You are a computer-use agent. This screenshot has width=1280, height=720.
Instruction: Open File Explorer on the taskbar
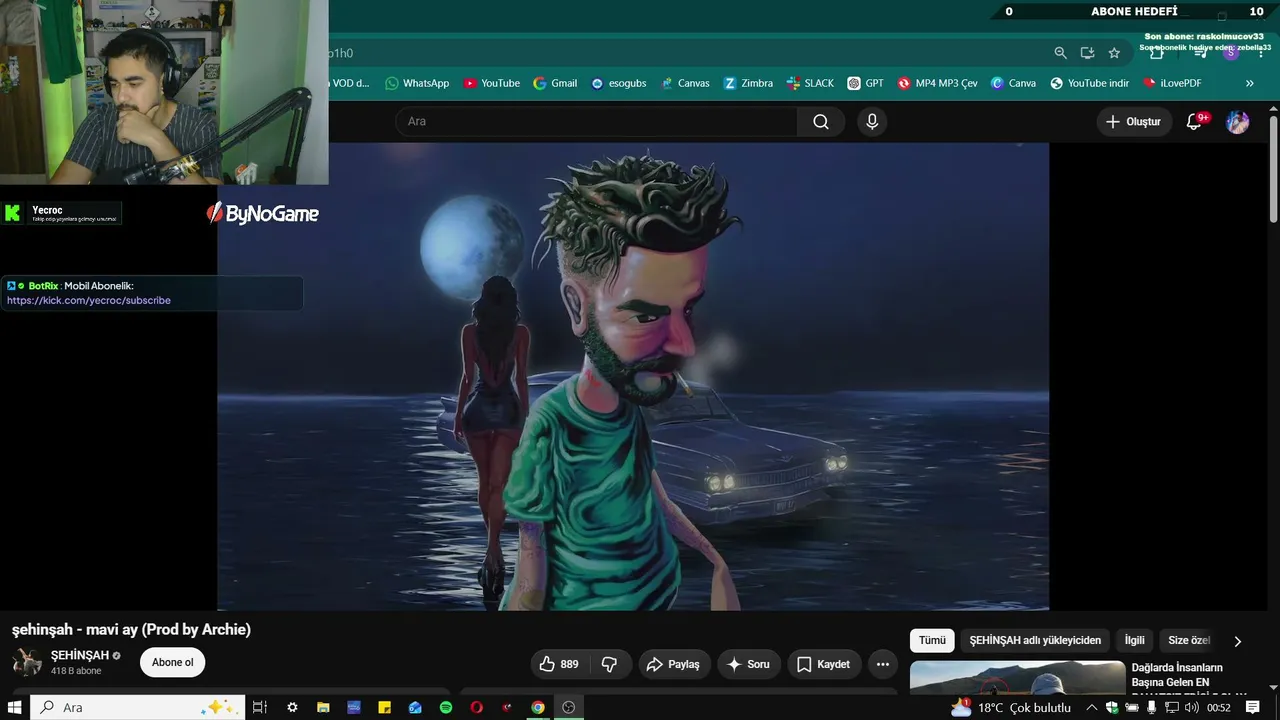(323, 707)
